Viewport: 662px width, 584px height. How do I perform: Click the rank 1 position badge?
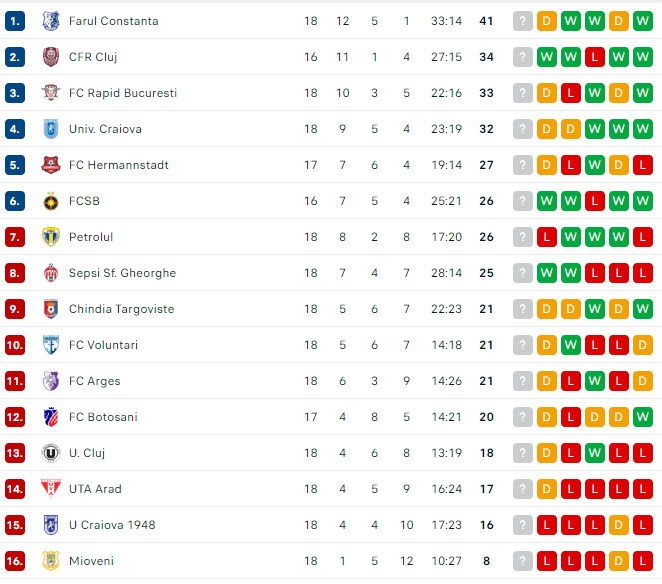point(15,21)
